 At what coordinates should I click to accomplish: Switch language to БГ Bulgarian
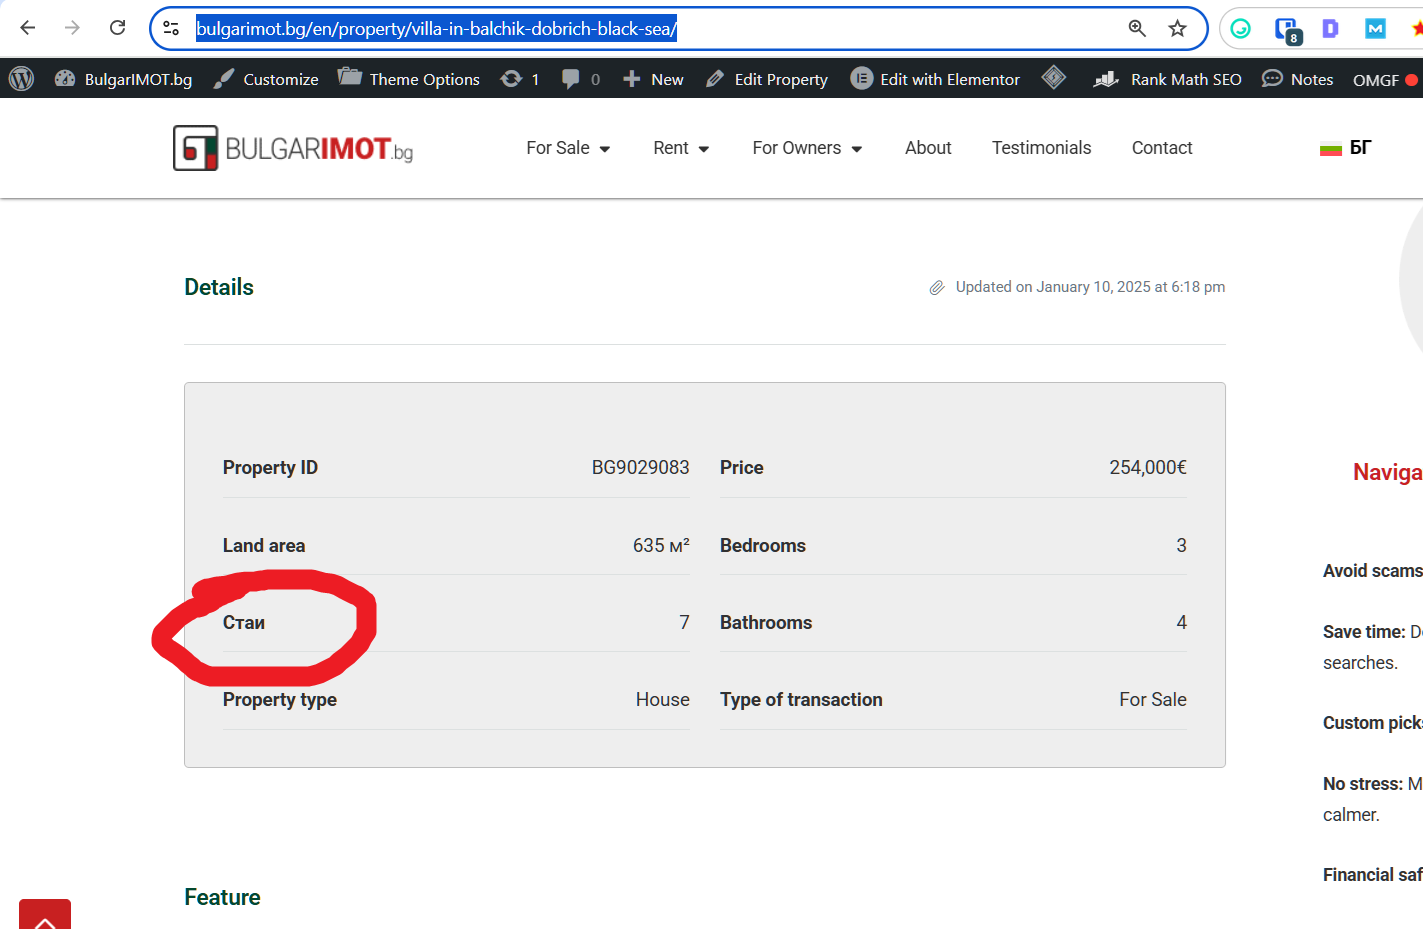pos(1346,148)
